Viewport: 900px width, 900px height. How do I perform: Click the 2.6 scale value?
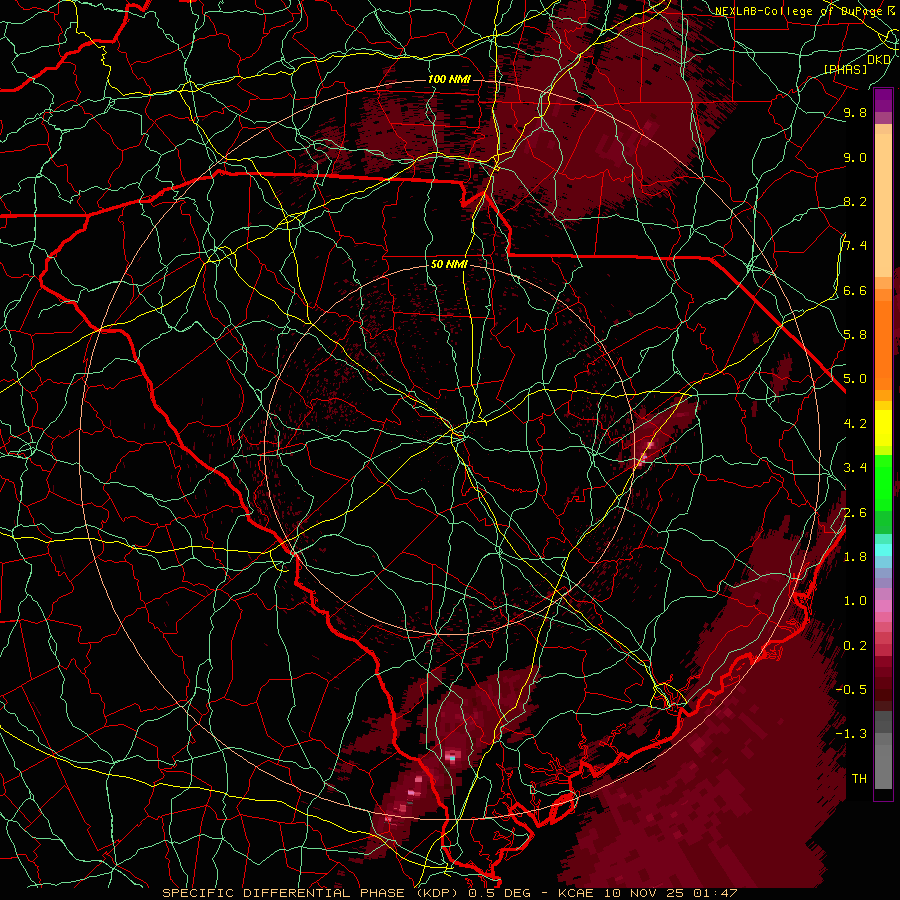[x=855, y=513]
